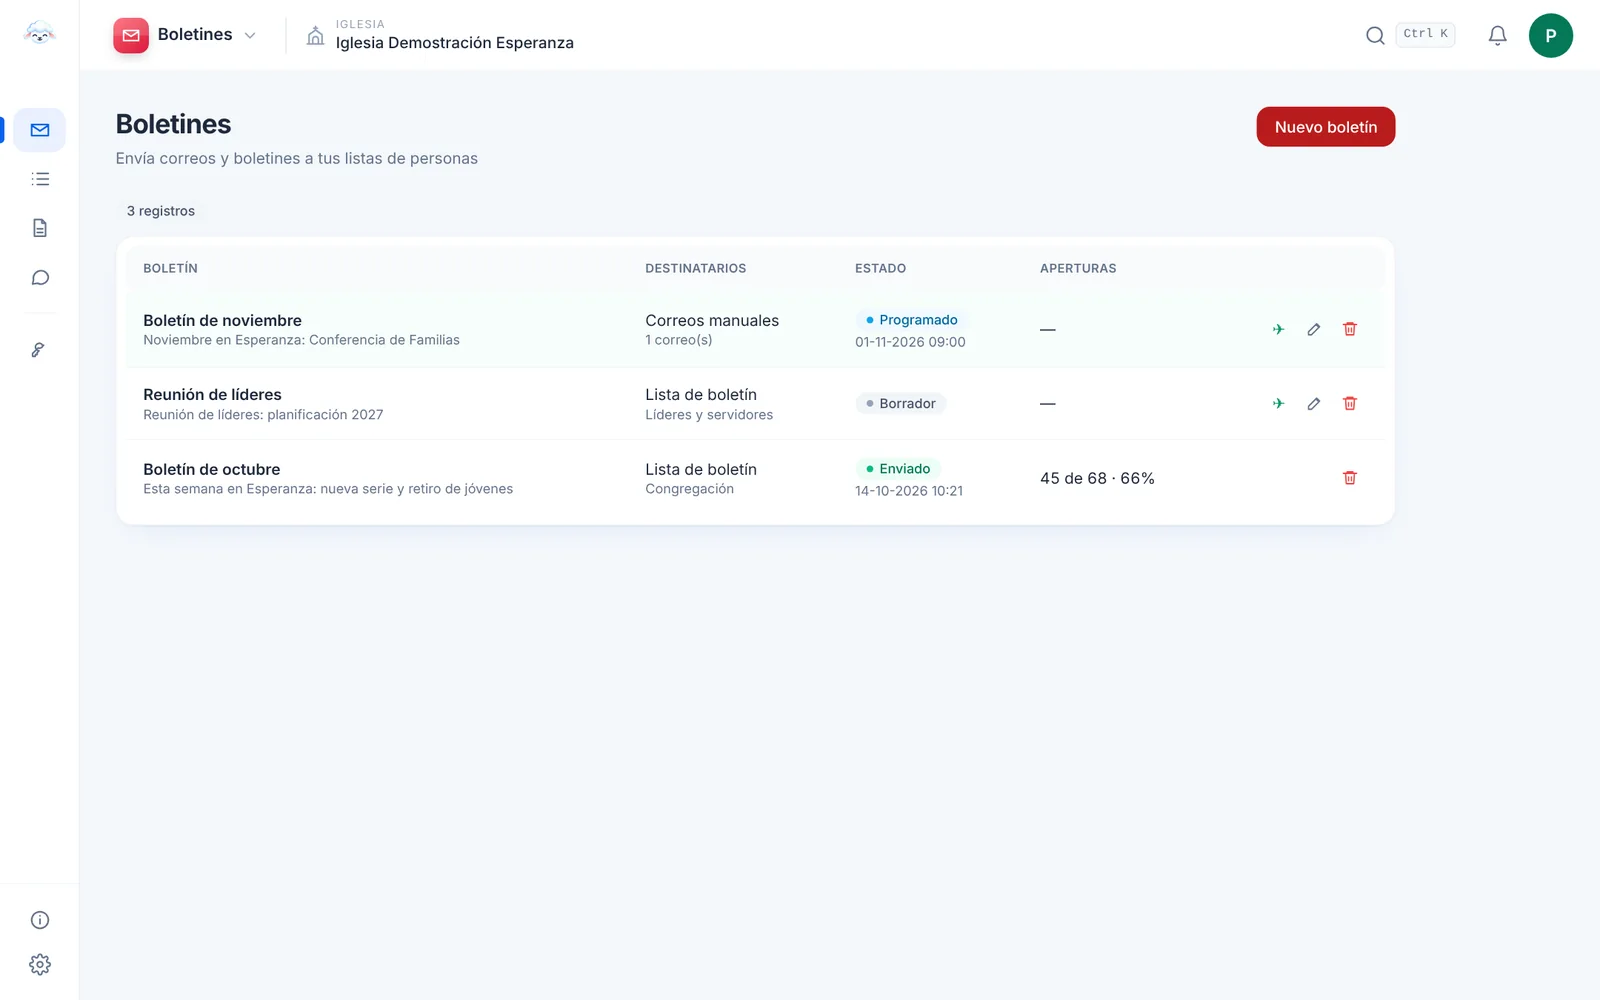Image resolution: width=1600 pixels, height=1000 pixels.
Task: Send Boletín de noviembre with plane icon
Action: click(1278, 329)
